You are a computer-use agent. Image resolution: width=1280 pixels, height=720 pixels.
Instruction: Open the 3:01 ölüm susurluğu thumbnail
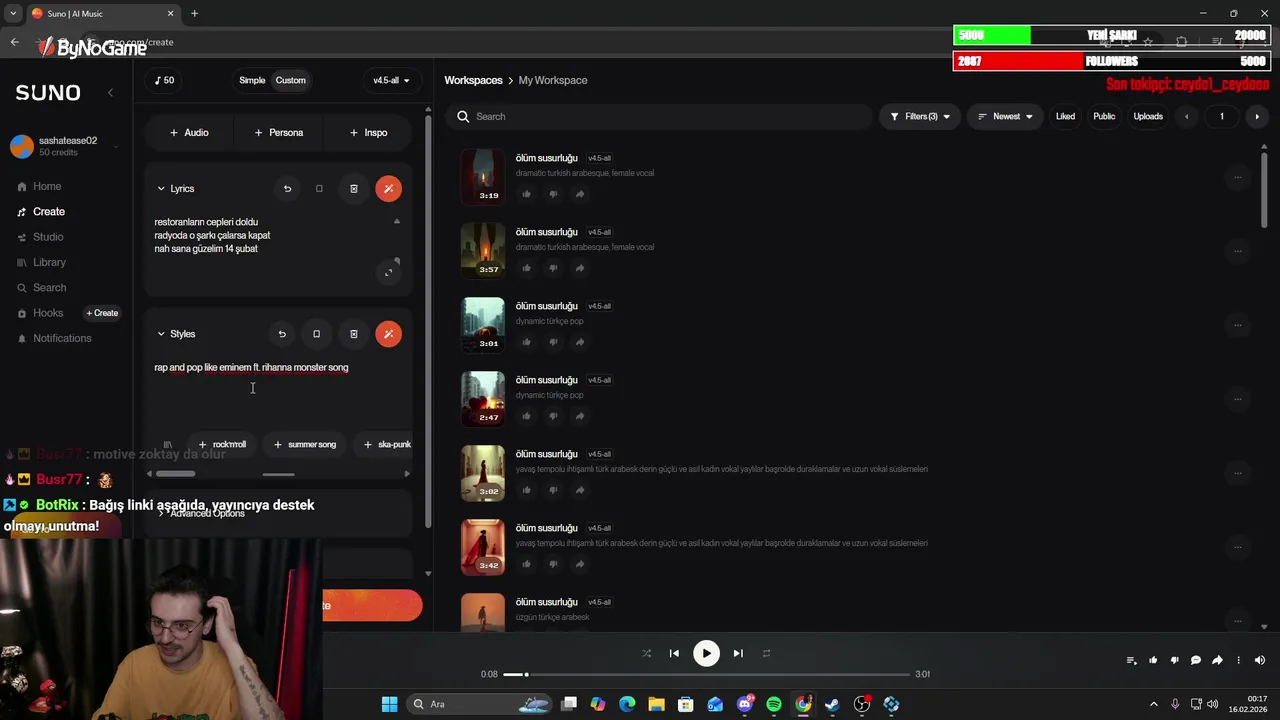click(482, 324)
